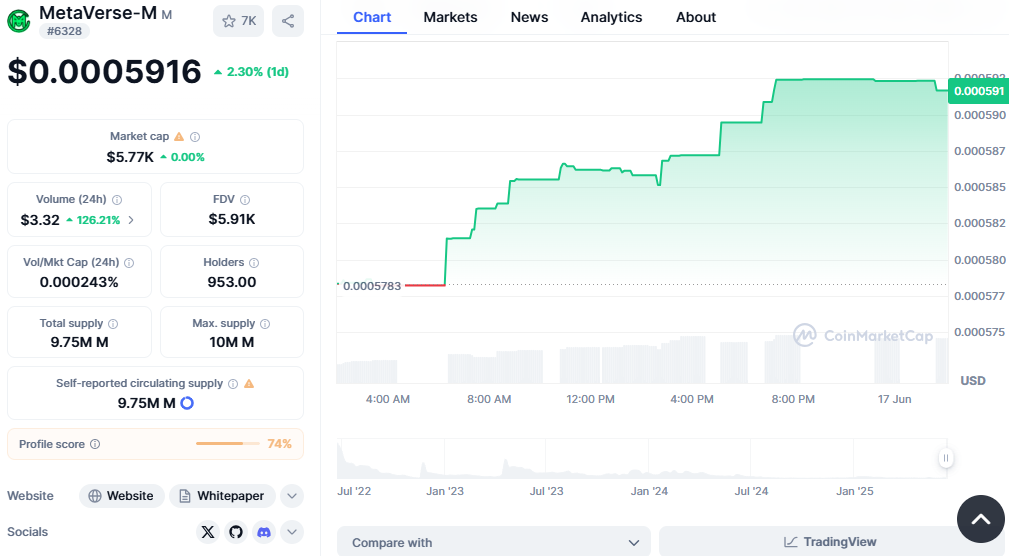This screenshot has width=1009, height=556.
Task: Open the Max. supply info icon
Action: (x=265, y=324)
